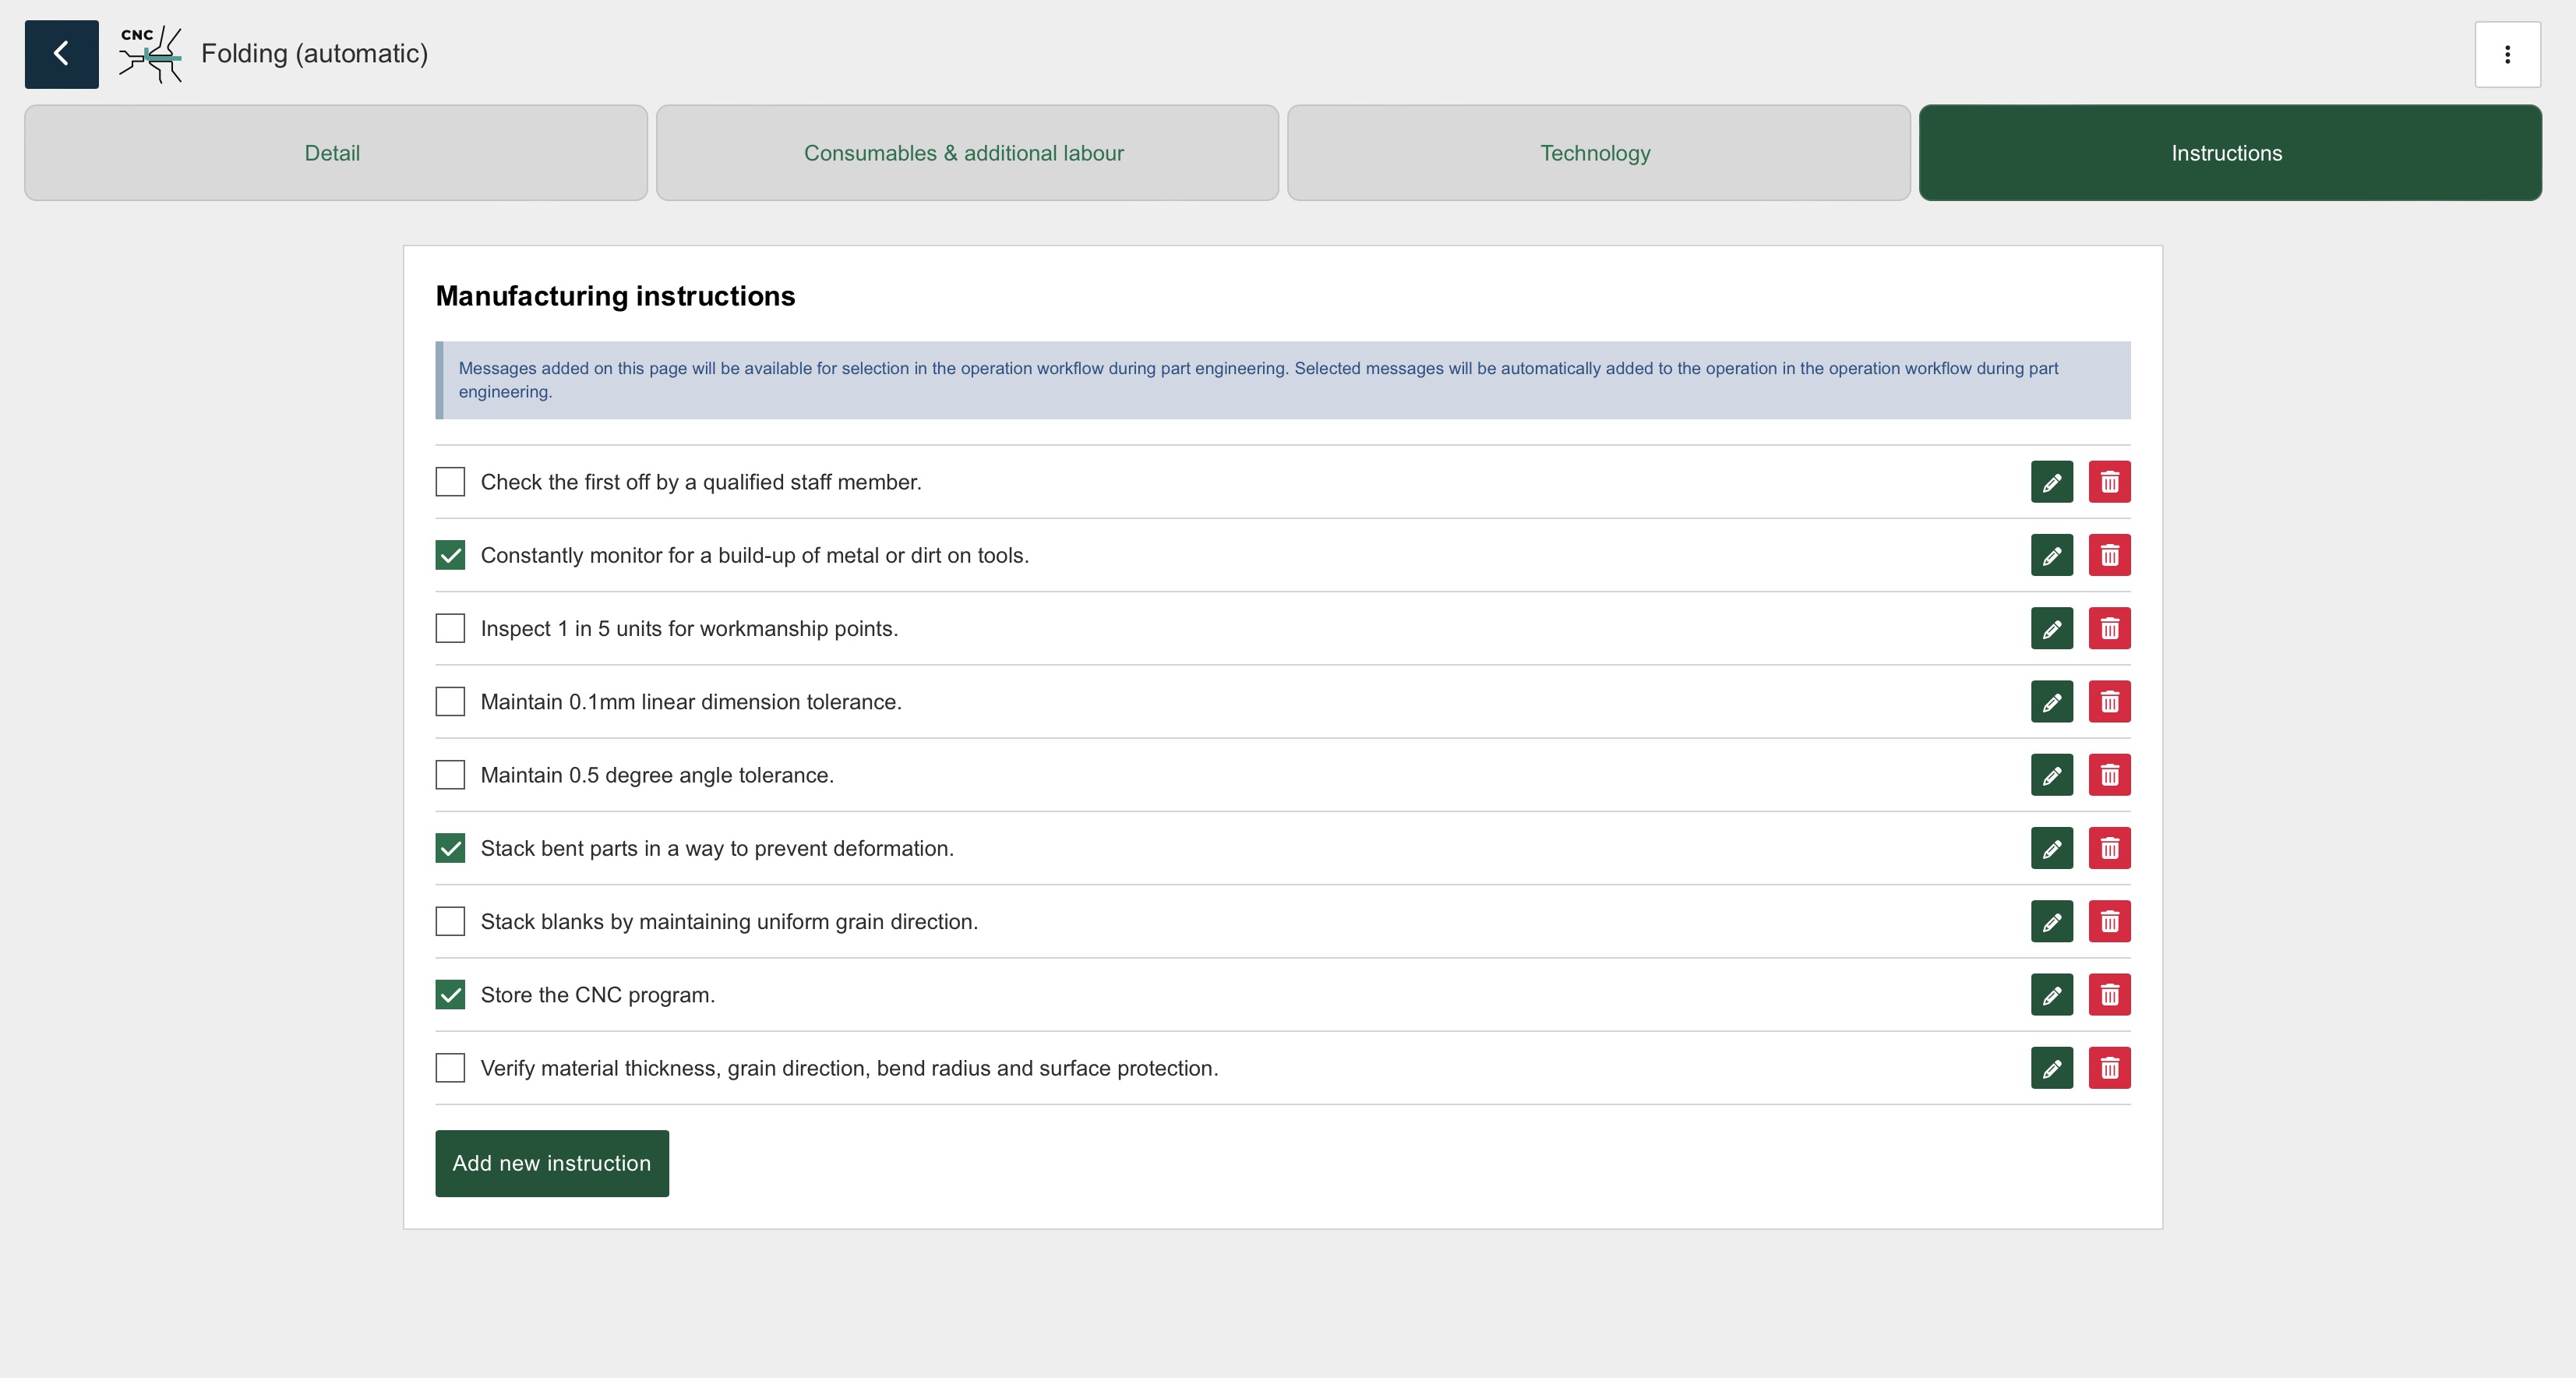Click the CNC folding machine icon
This screenshot has width=2576, height=1378.
coord(151,54)
